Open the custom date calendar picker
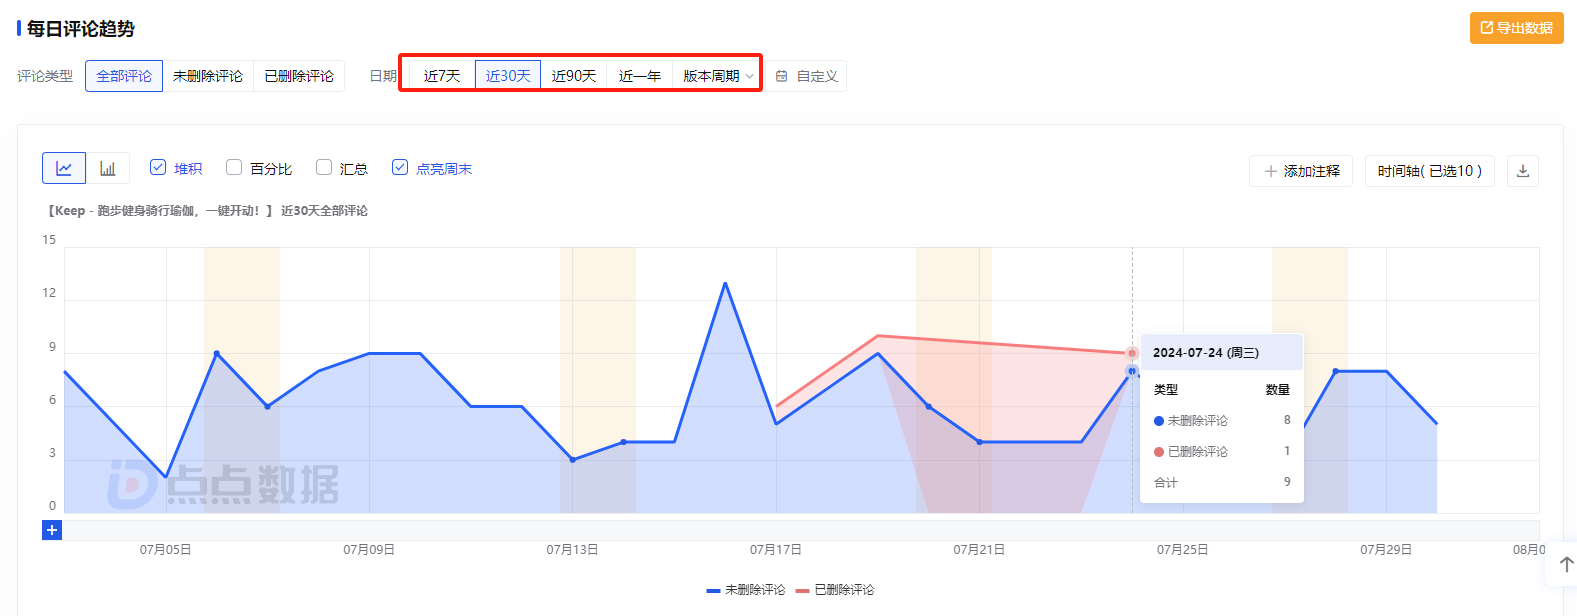 pyautogui.click(x=807, y=76)
